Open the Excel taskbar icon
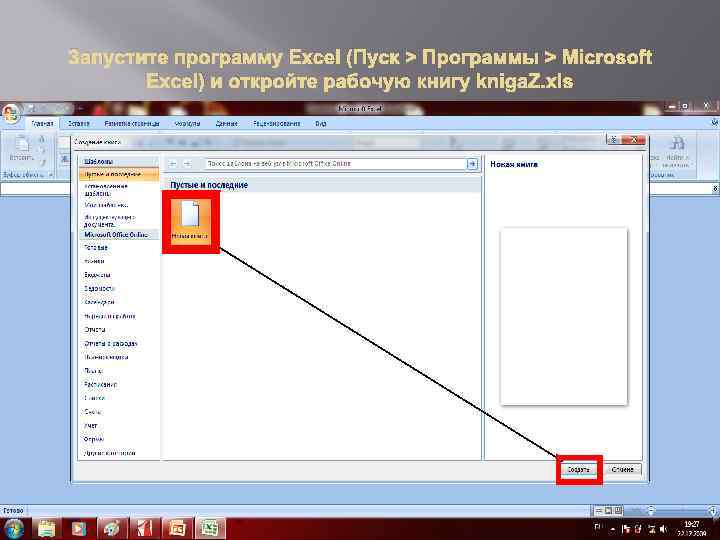The height and width of the screenshot is (540, 720). pos(210,529)
